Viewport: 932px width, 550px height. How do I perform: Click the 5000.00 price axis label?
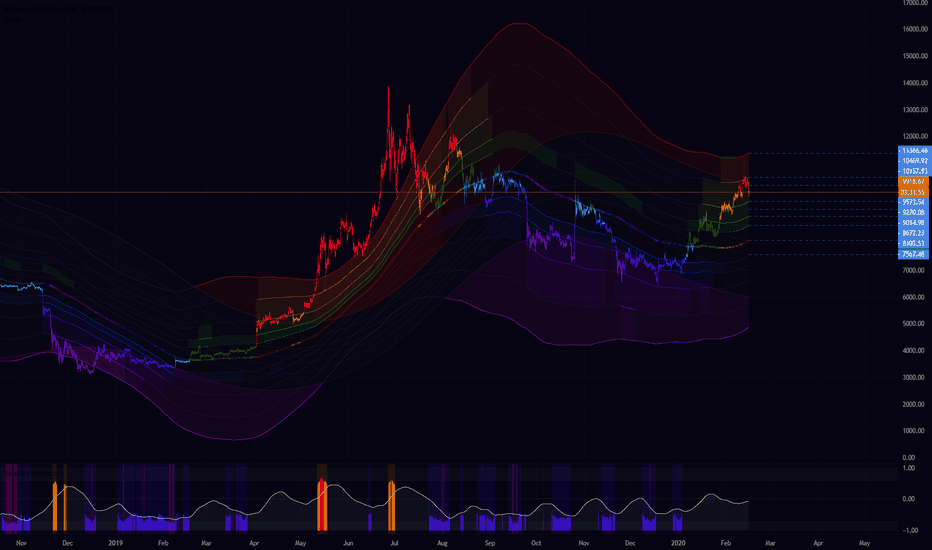pos(914,323)
